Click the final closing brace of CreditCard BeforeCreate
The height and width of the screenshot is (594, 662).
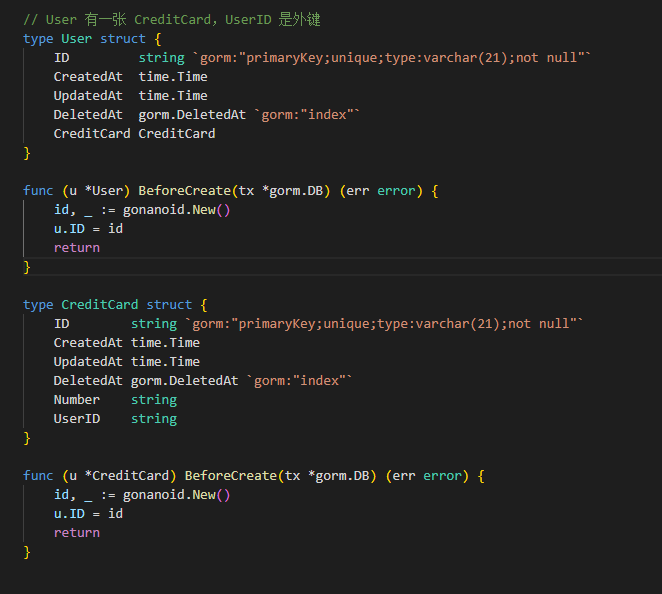[x=27, y=552]
